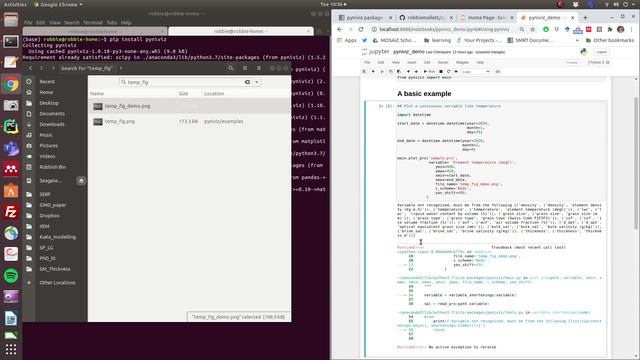Clear the Files search text
The width and height of the screenshot is (640, 360).
[x=247, y=82]
